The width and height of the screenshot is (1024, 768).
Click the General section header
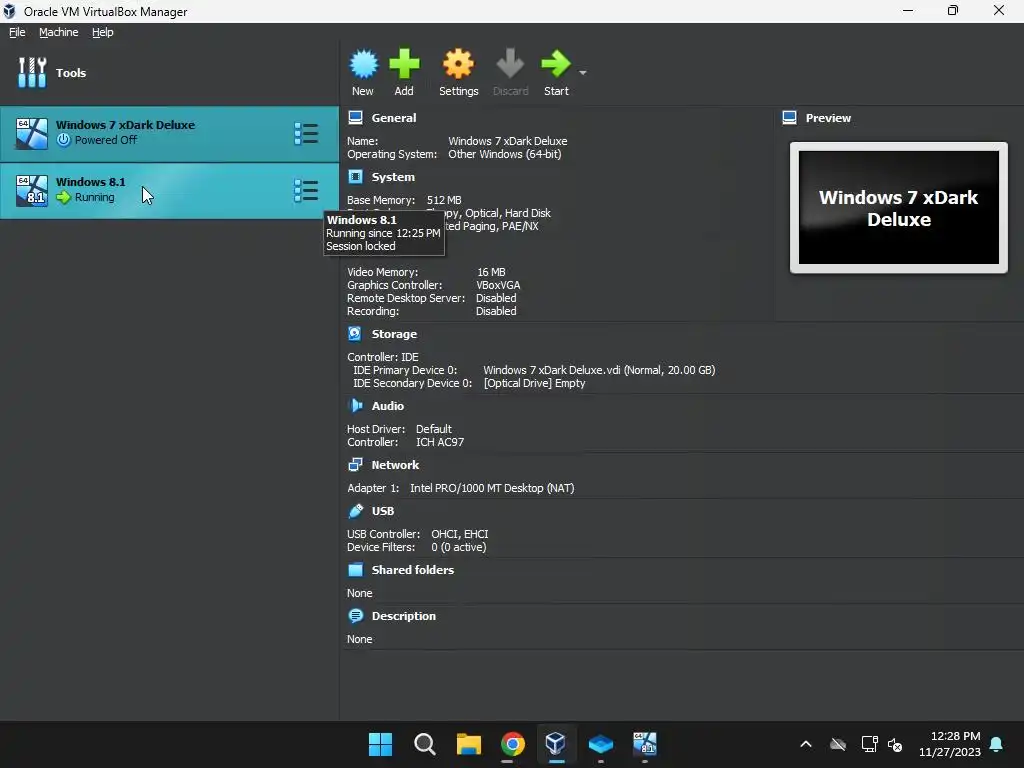[394, 118]
